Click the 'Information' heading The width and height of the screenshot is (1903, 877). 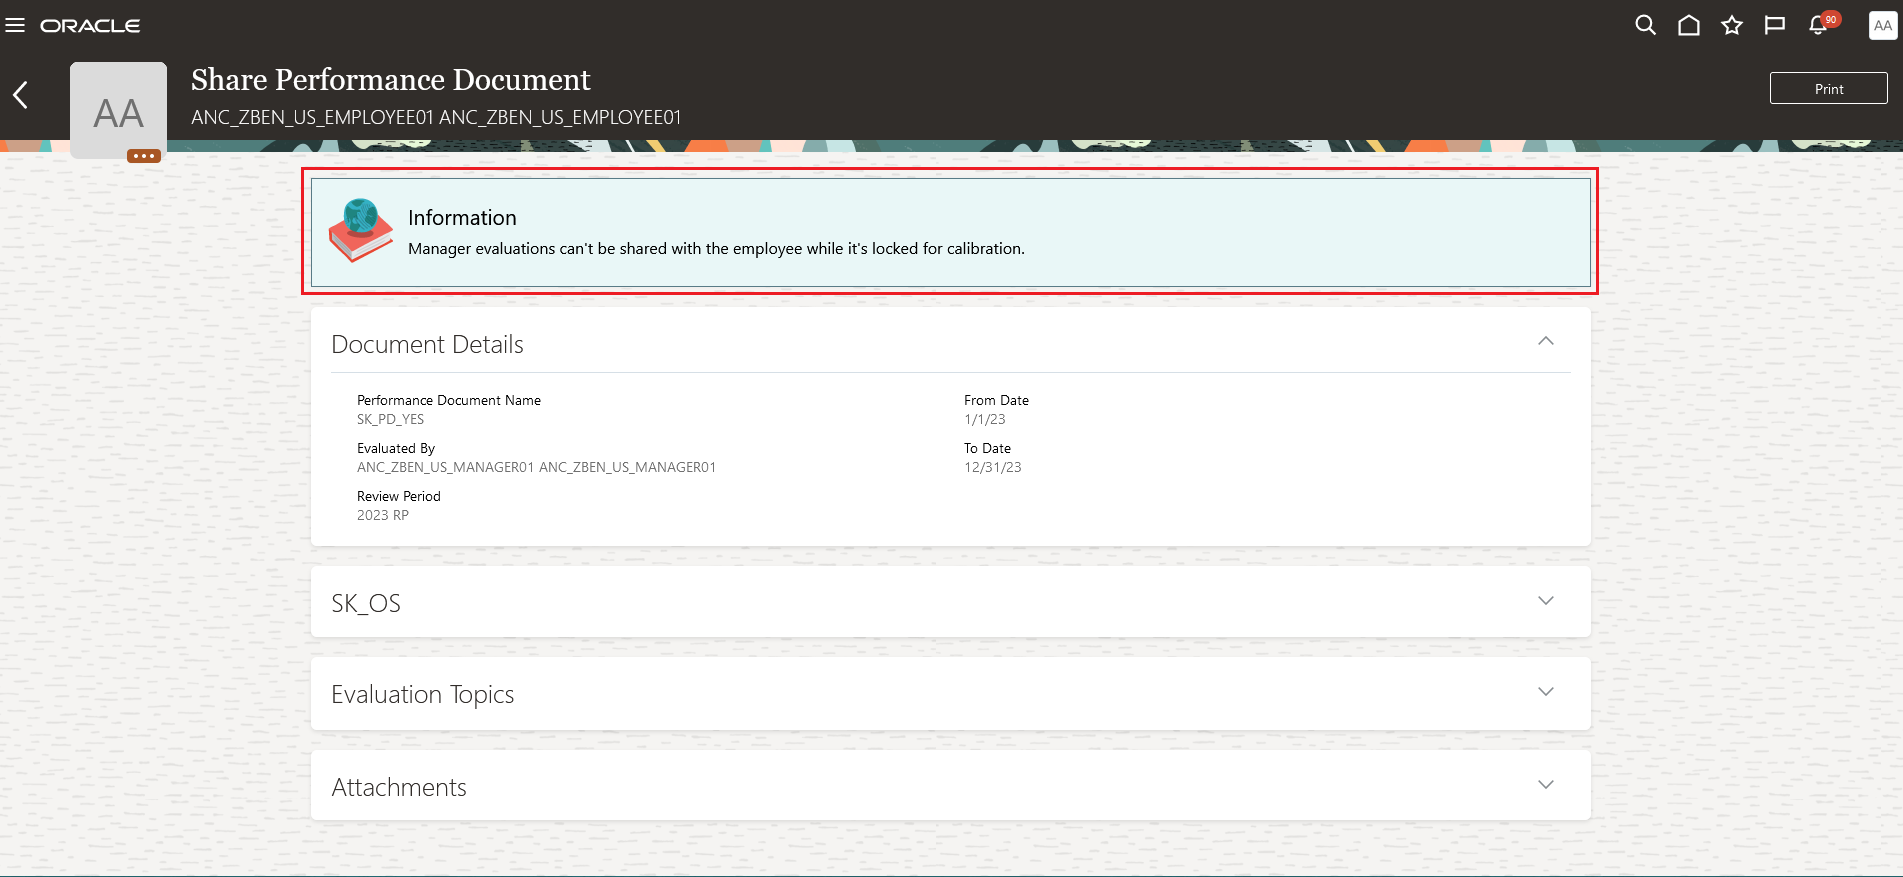(x=462, y=218)
